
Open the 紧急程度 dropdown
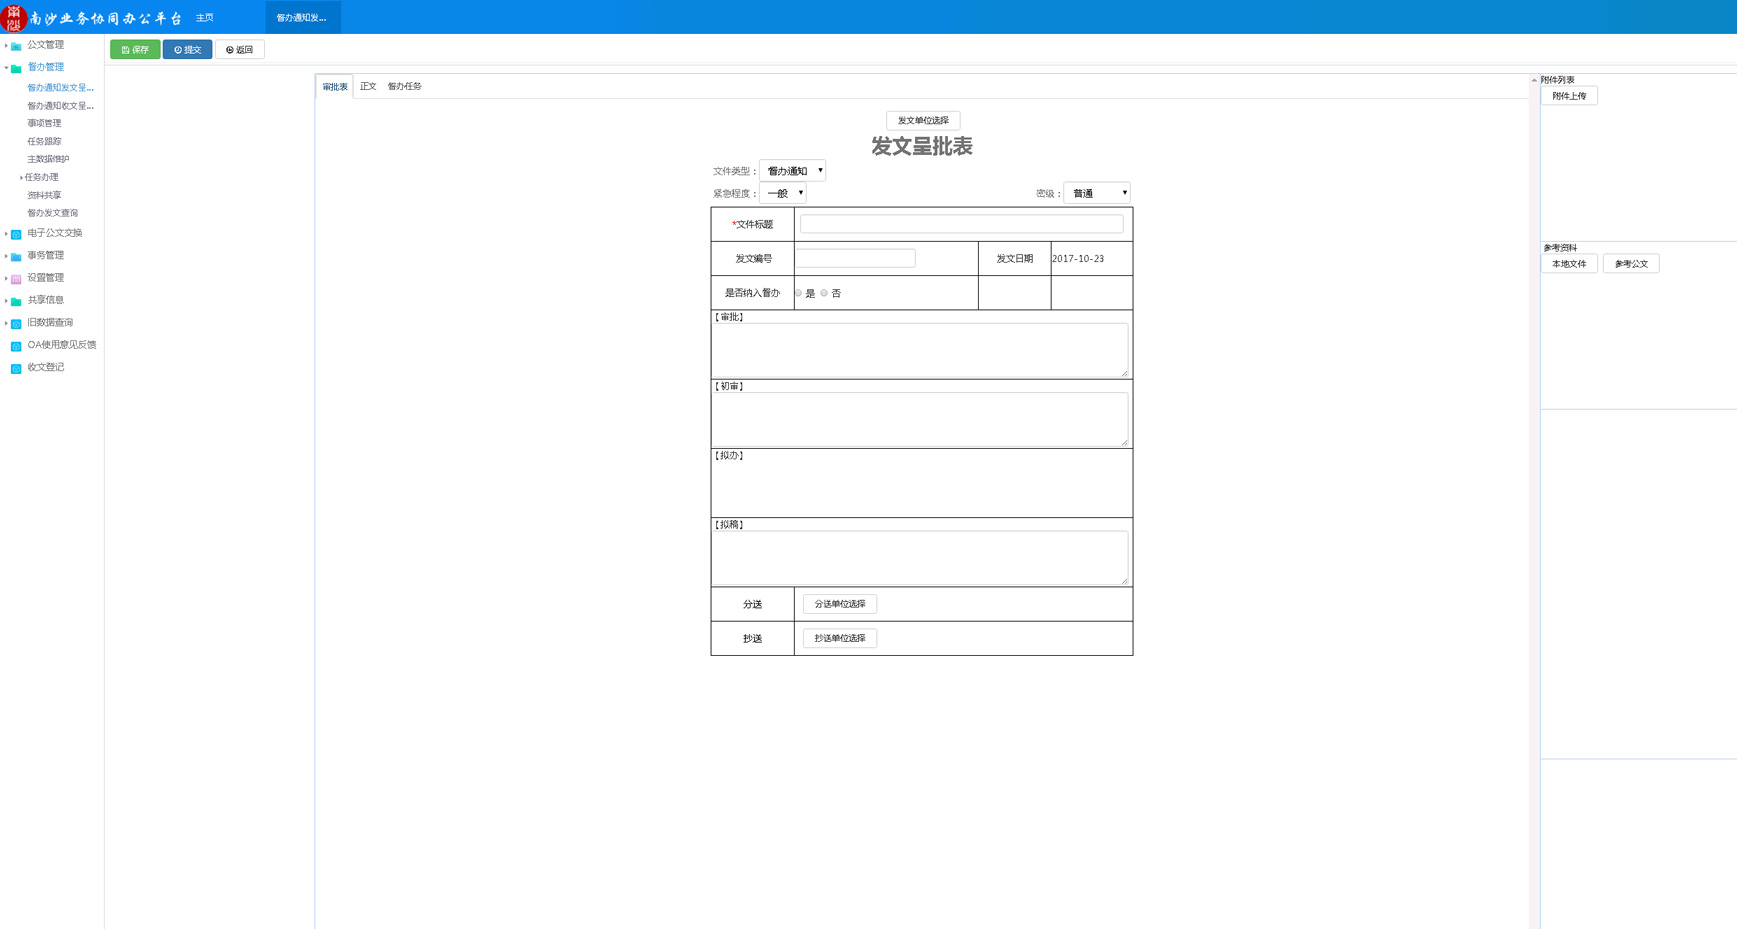(782, 193)
